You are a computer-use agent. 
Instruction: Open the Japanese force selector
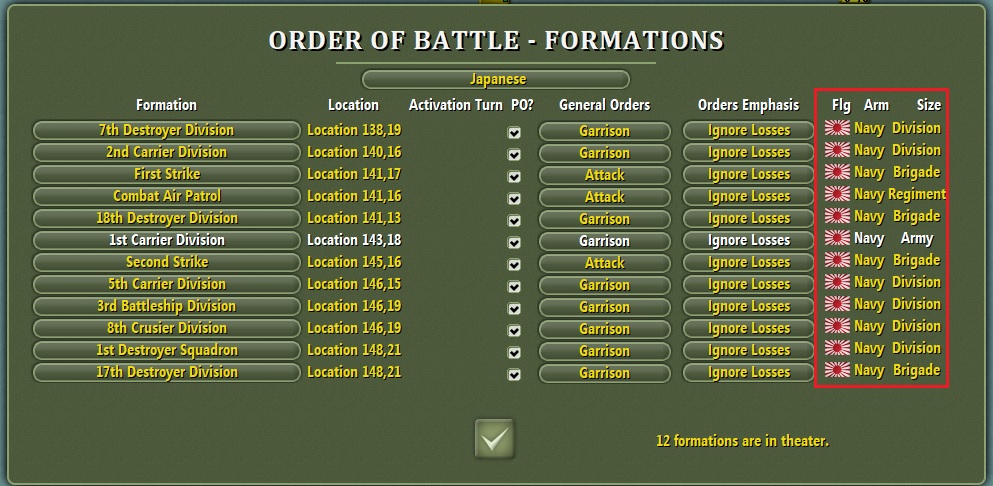coord(496,80)
